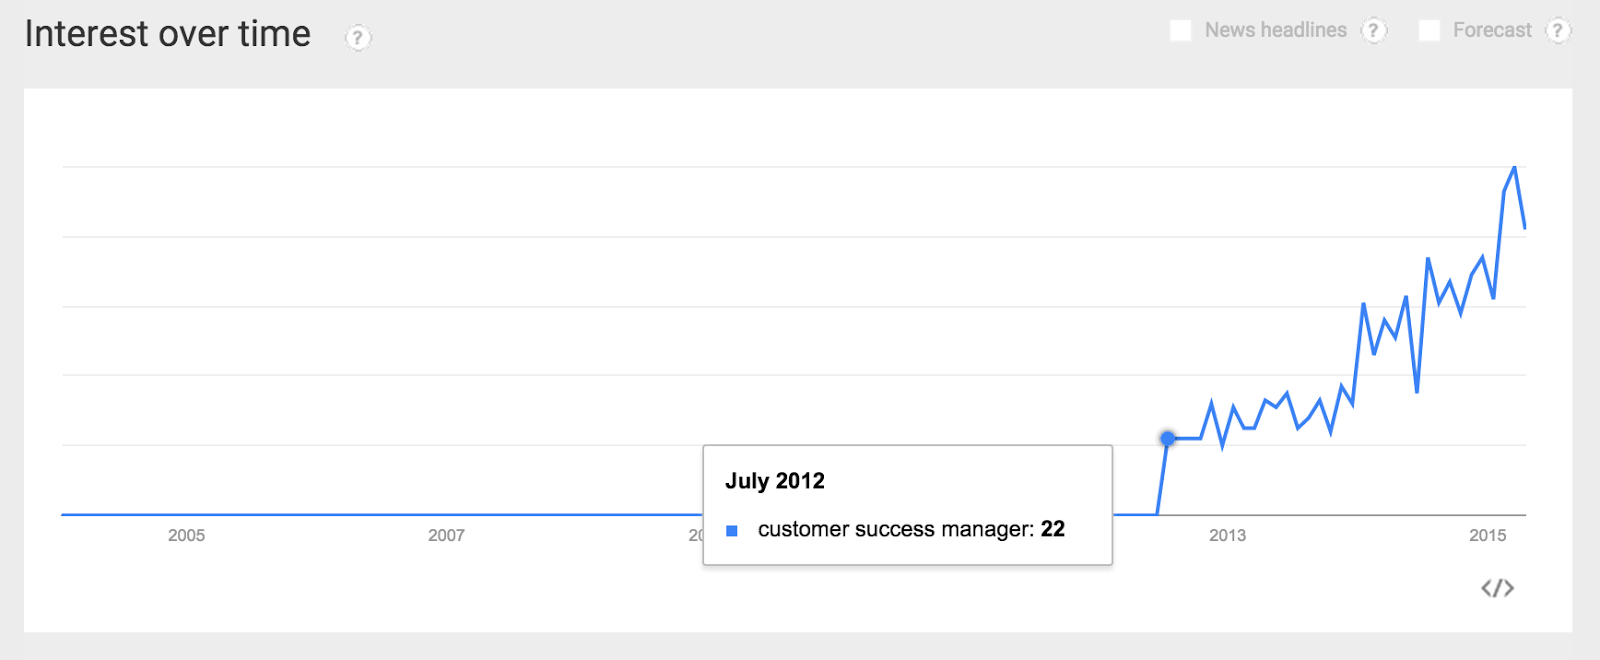Select the July 2012 data point on line
The width and height of the screenshot is (1600, 660).
pos(1168,438)
